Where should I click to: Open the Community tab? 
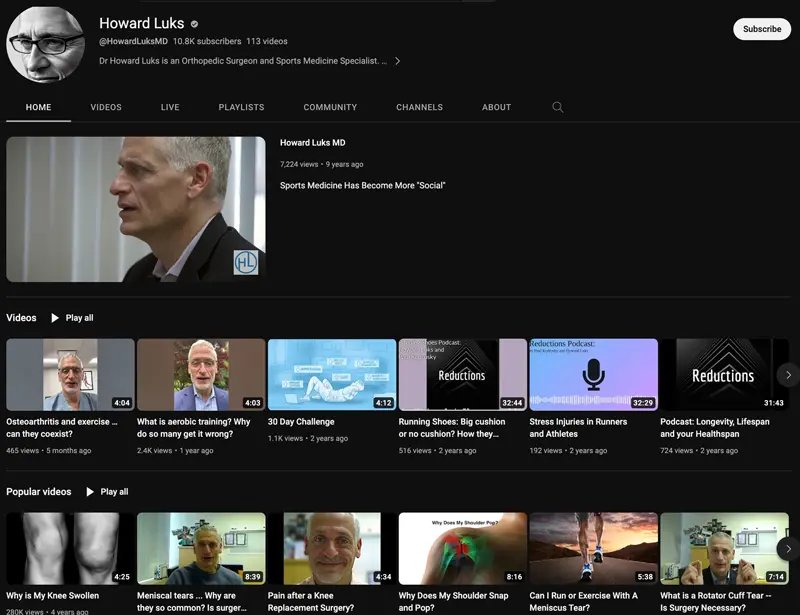click(x=330, y=107)
